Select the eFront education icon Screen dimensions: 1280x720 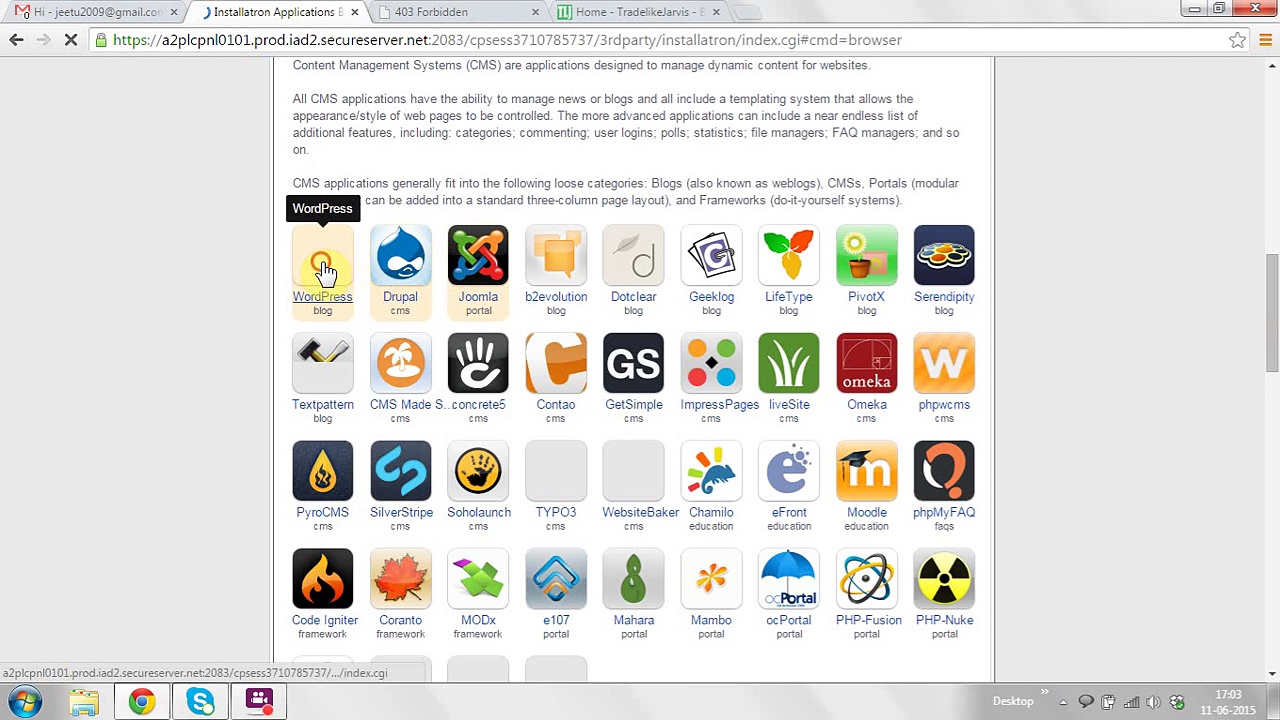pyautogui.click(x=789, y=472)
